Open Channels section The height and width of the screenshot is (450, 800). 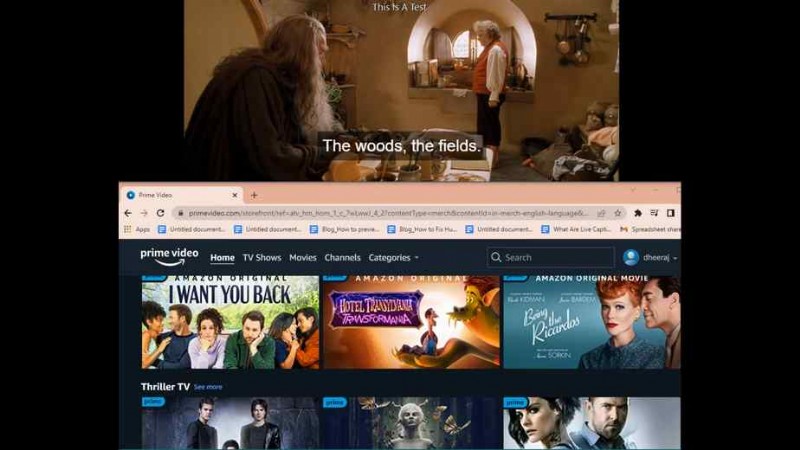342,258
